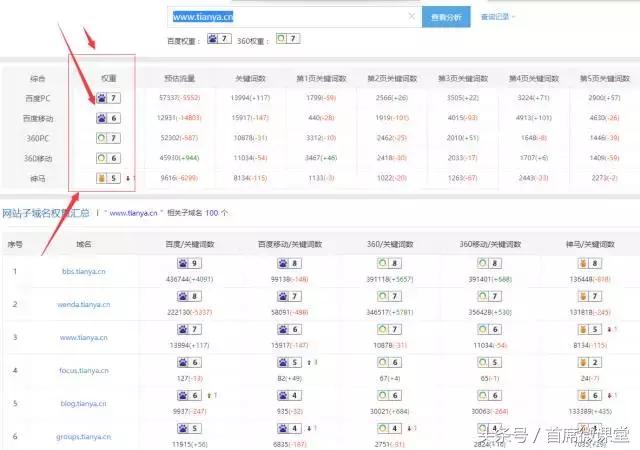Click the 神马 weight 5 badge
This screenshot has width=640, height=450.
tap(109, 178)
